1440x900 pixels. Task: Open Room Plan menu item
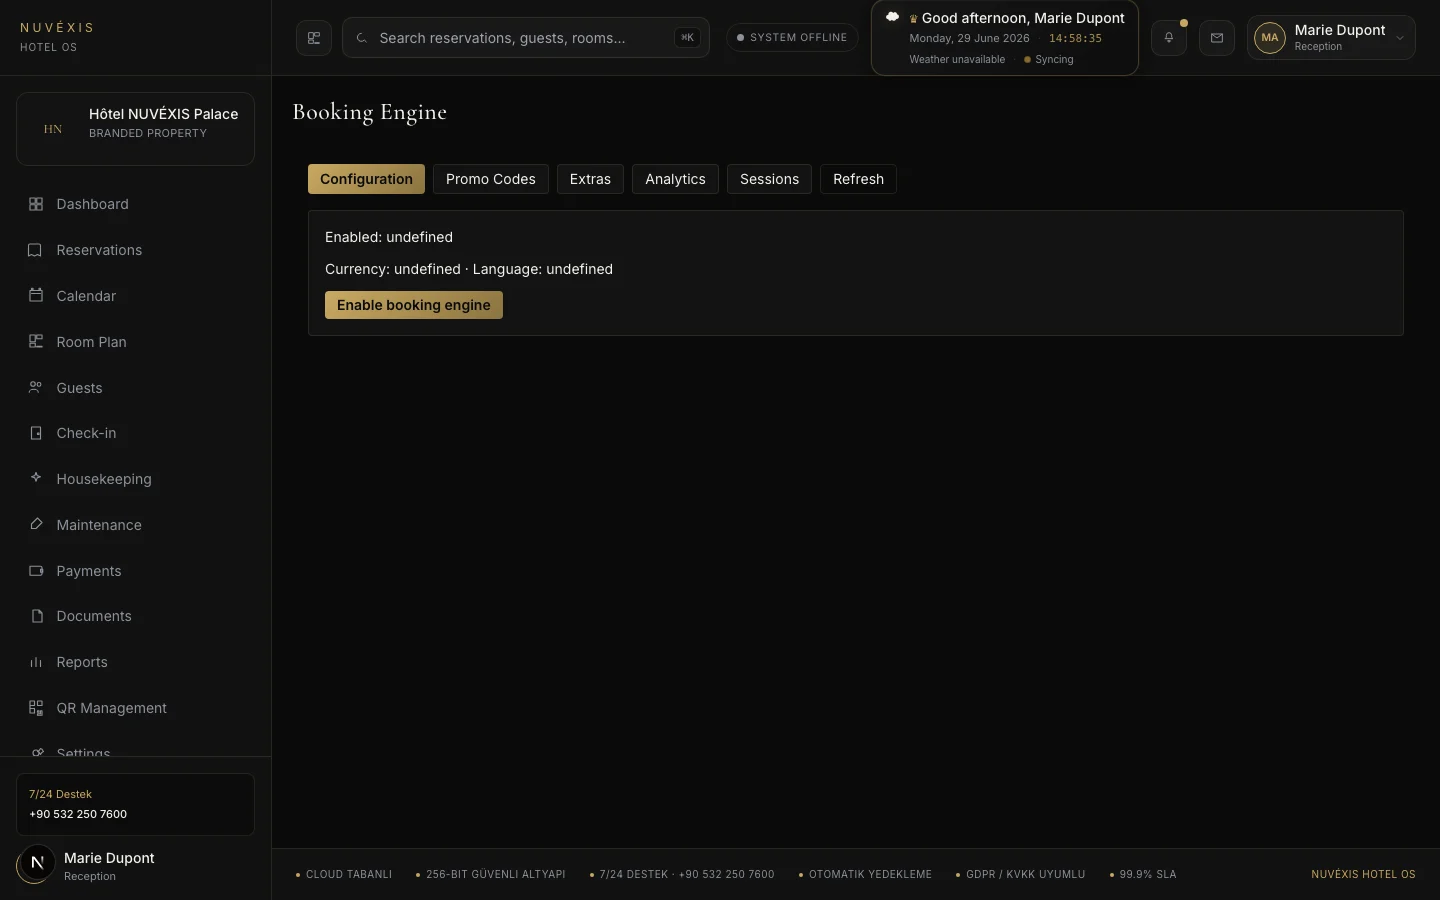click(x=135, y=342)
